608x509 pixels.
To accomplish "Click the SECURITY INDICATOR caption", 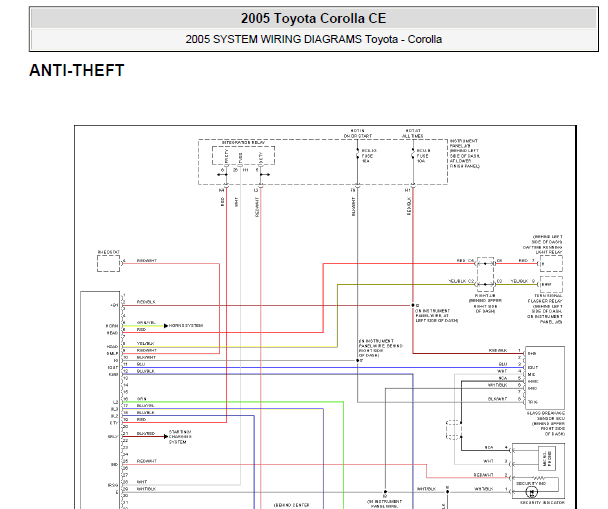I will (542, 503).
